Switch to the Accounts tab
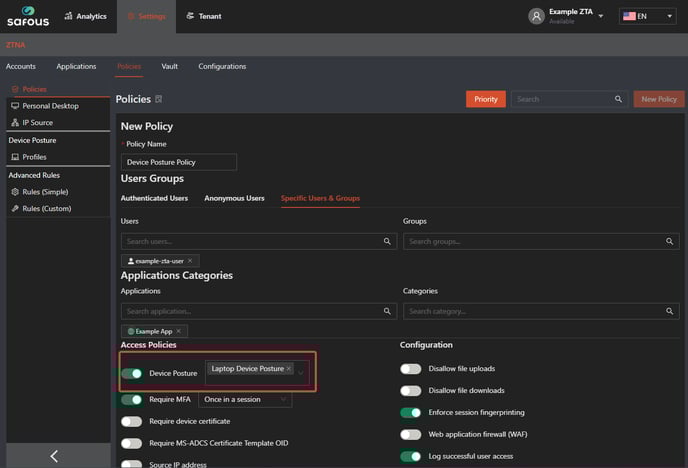 point(21,66)
